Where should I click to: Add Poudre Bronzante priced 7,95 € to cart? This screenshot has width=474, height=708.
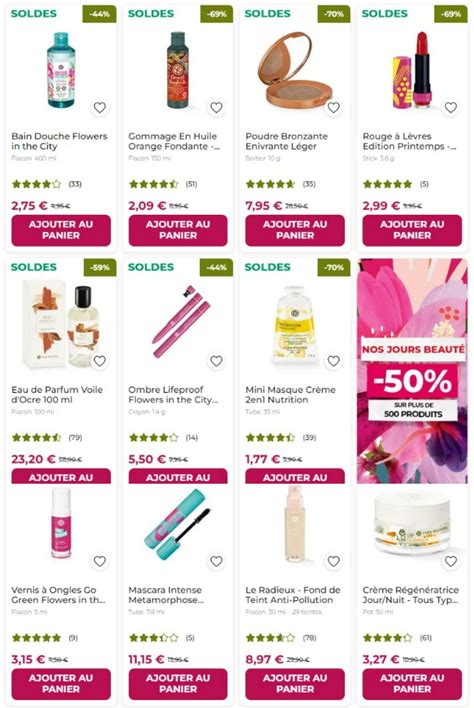click(x=295, y=230)
